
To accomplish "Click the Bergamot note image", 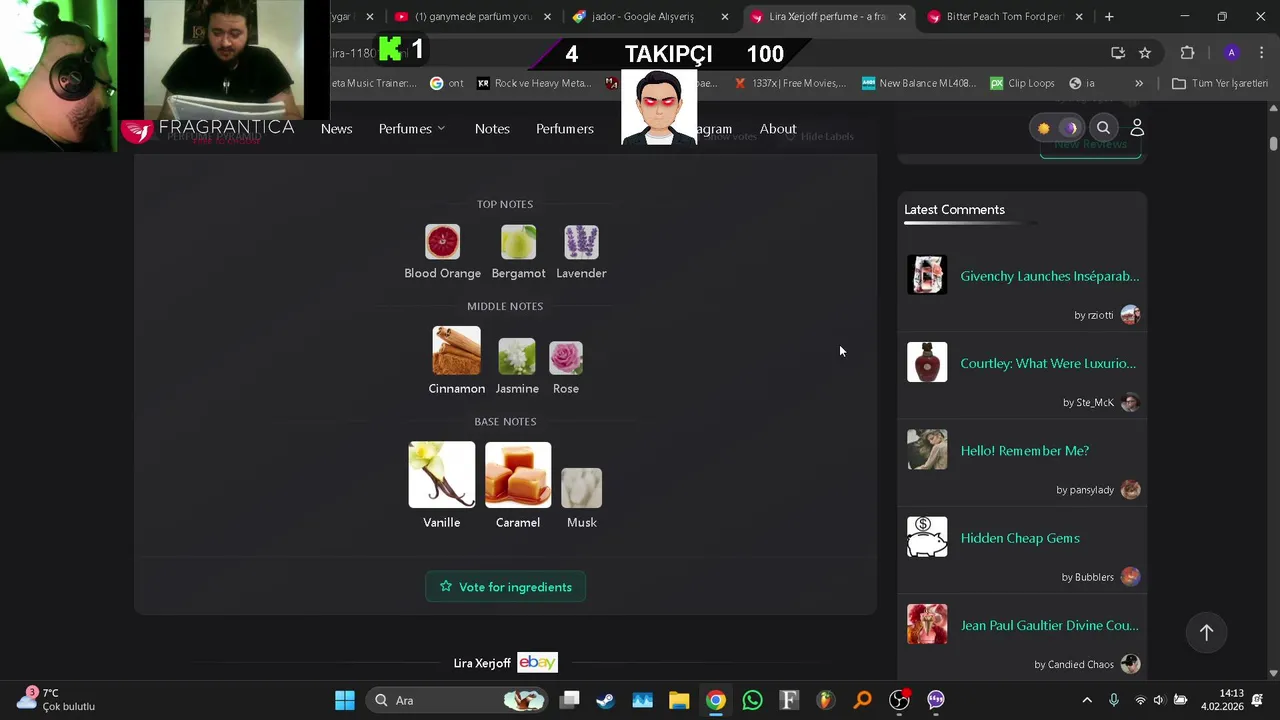I will pos(518,242).
